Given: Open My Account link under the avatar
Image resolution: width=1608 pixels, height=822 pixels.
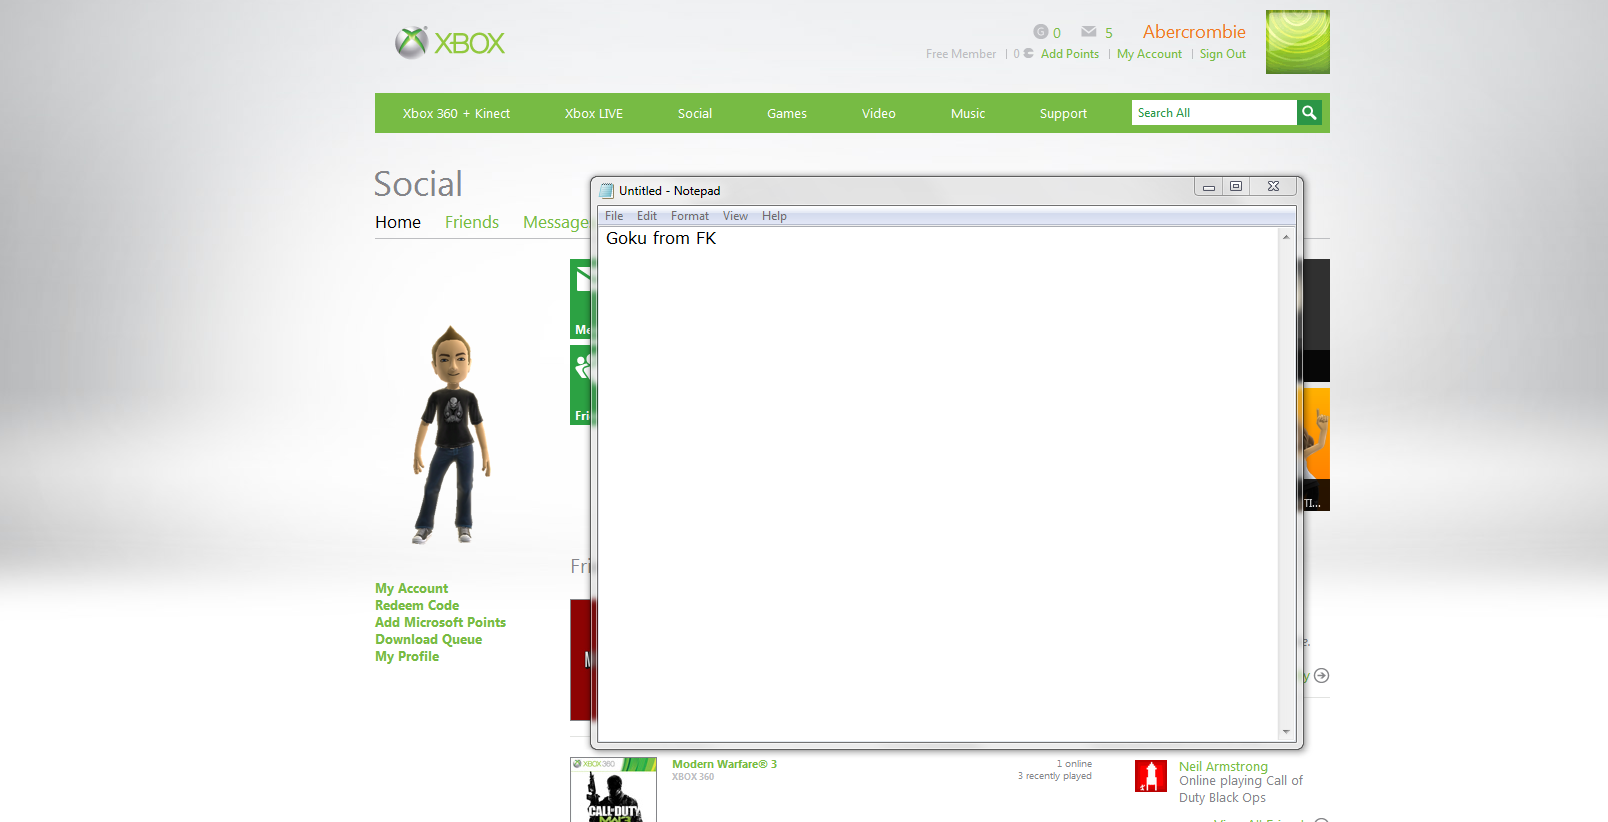Looking at the screenshot, I should [x=411, y=588].
